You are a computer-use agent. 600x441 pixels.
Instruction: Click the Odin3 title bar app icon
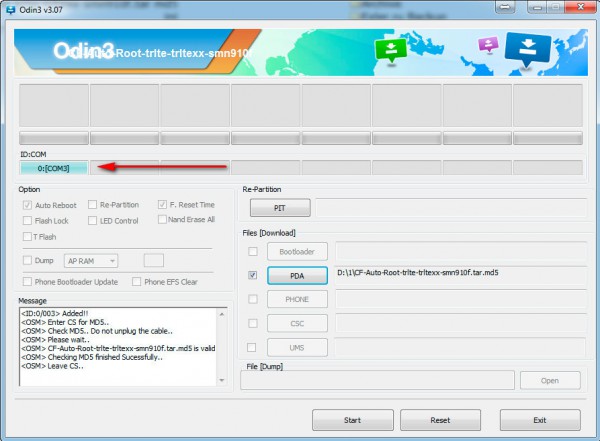[x=10, y=9]
